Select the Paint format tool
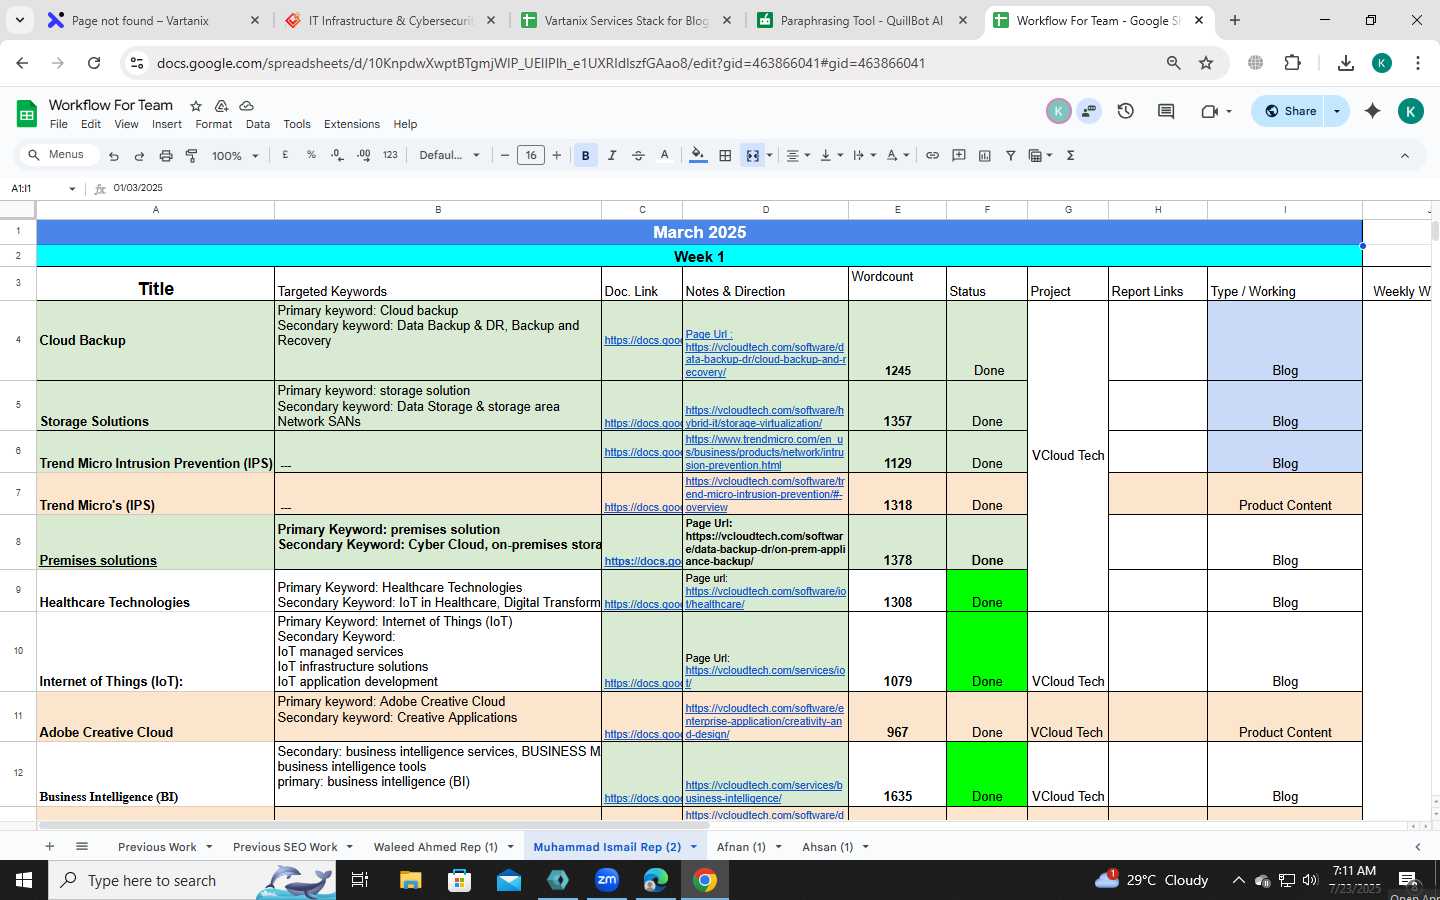The height and width of the screenshot is (900, 1440). coord(191,156)
